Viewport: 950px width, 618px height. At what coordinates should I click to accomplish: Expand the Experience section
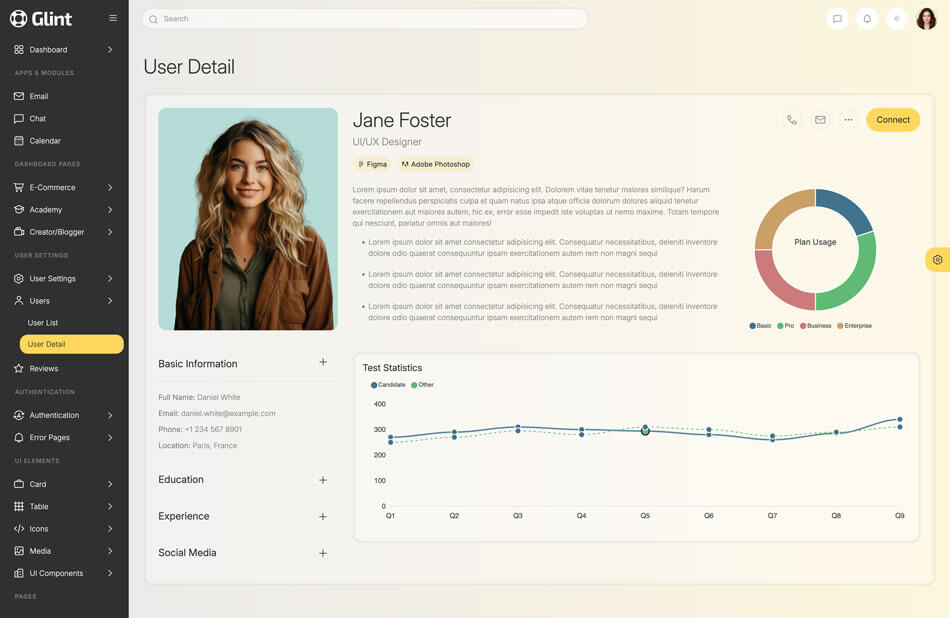click(x=322, y=517)
